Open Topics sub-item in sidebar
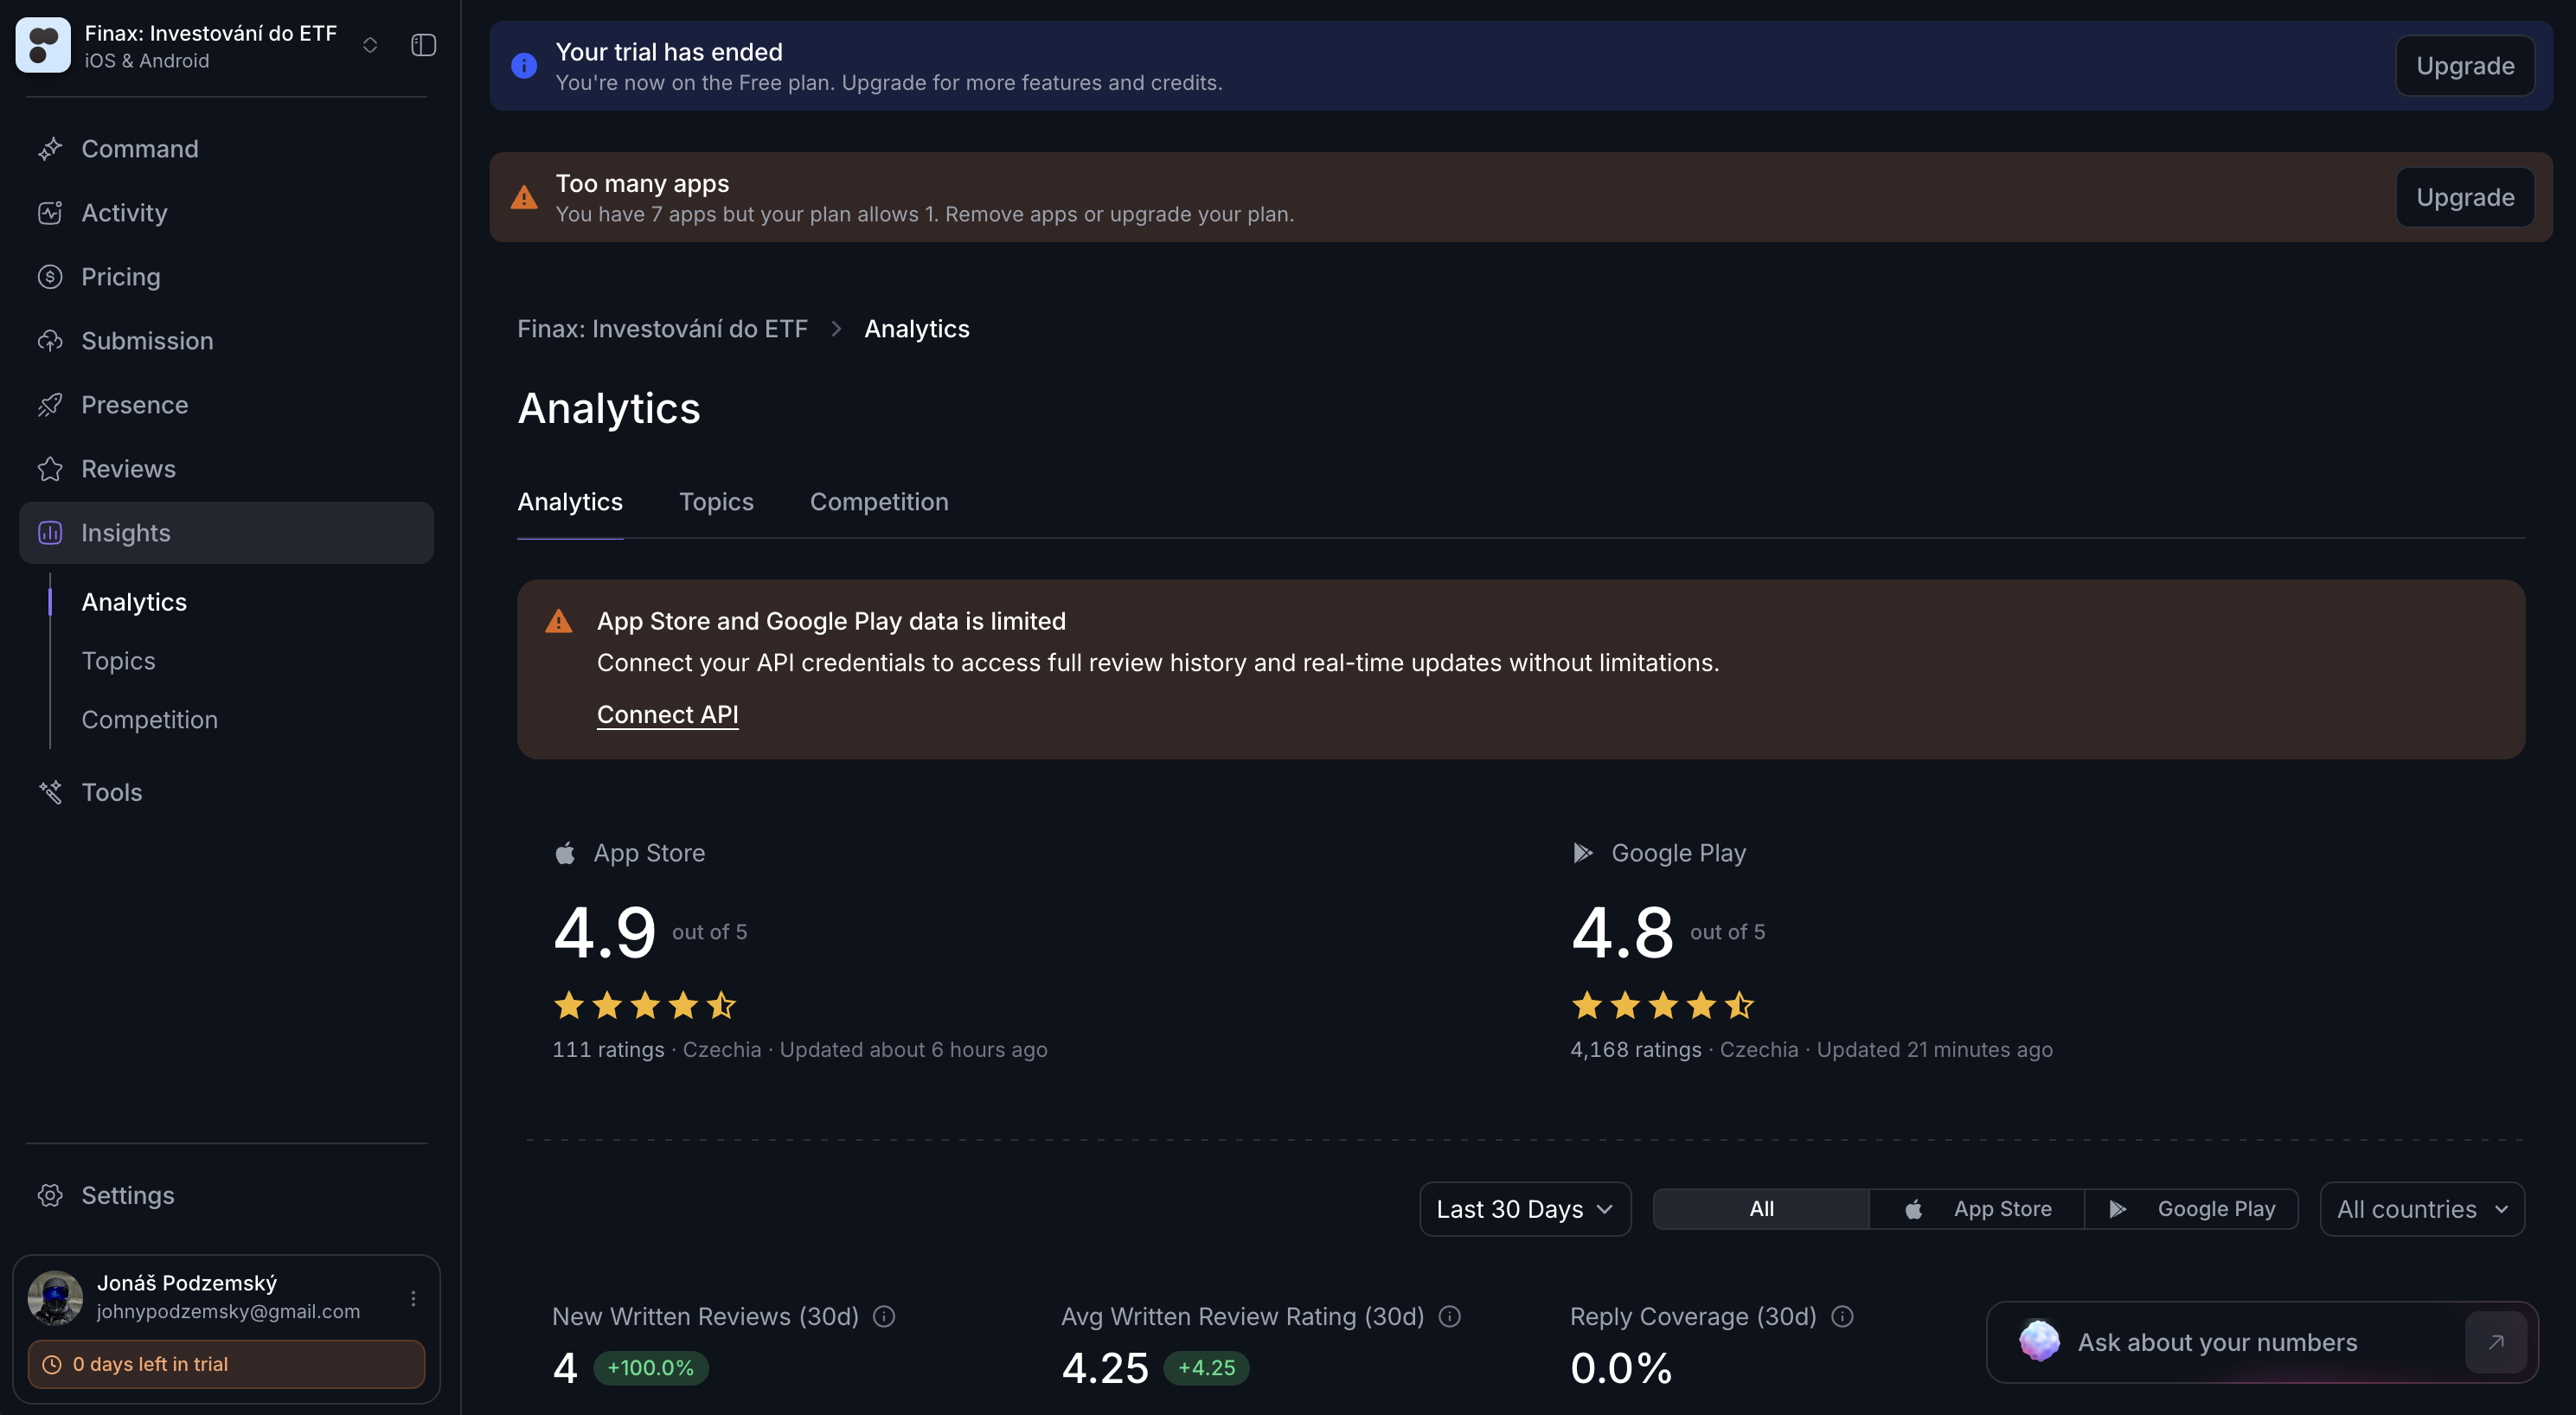The image size is (2576, 1415). pyautogui.click(x=118, y=661)
